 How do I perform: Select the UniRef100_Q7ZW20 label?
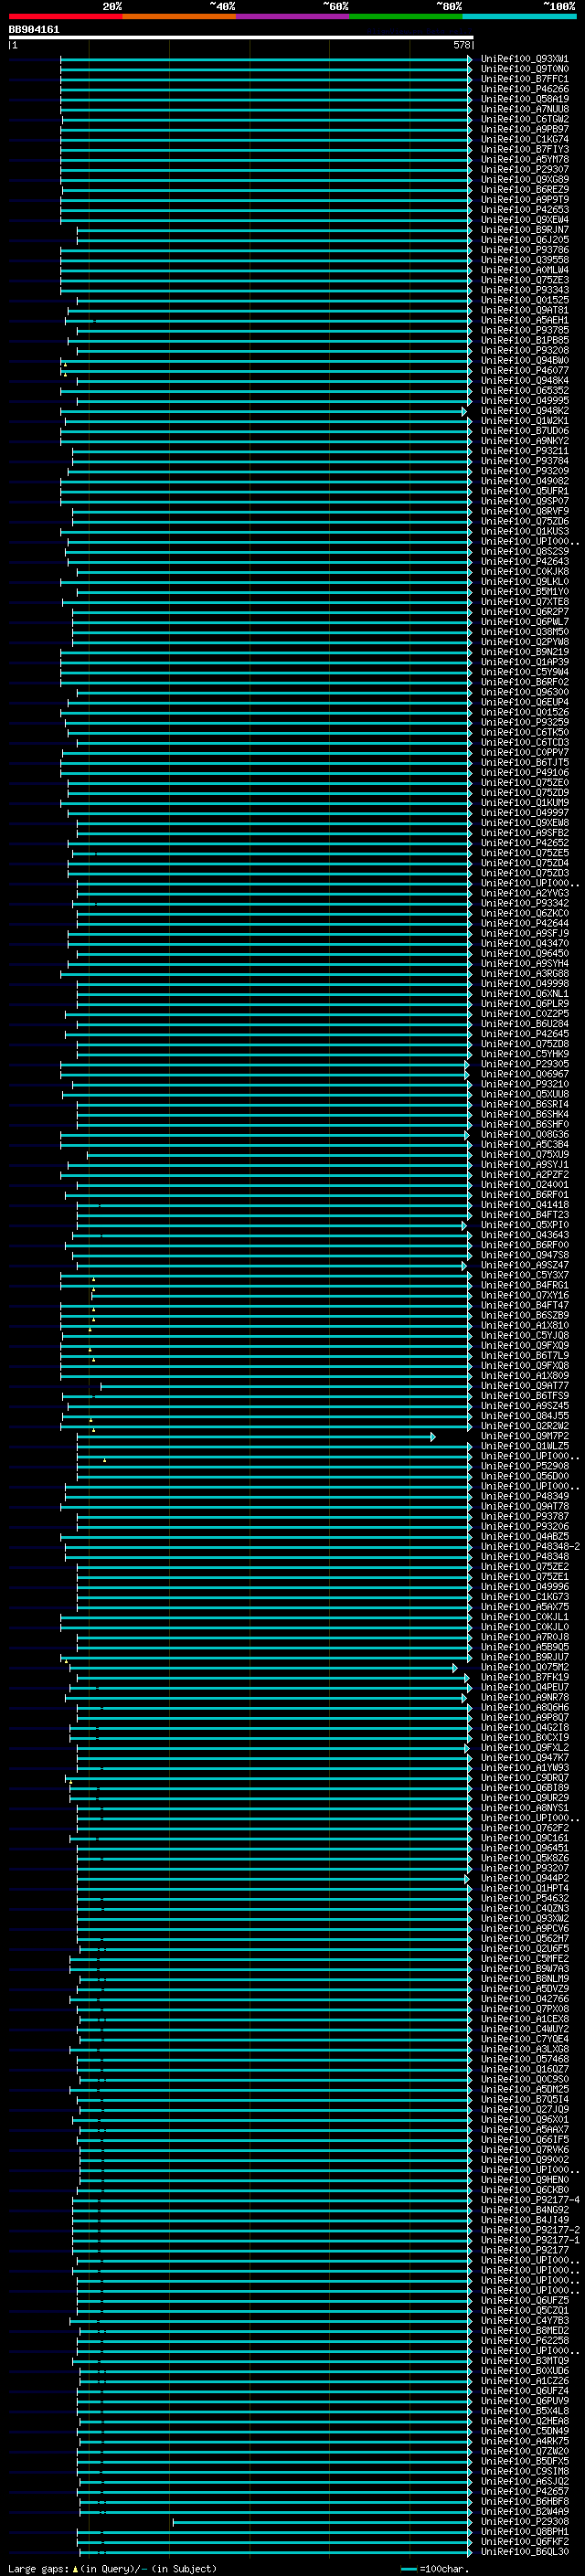tap(524, 2451)
